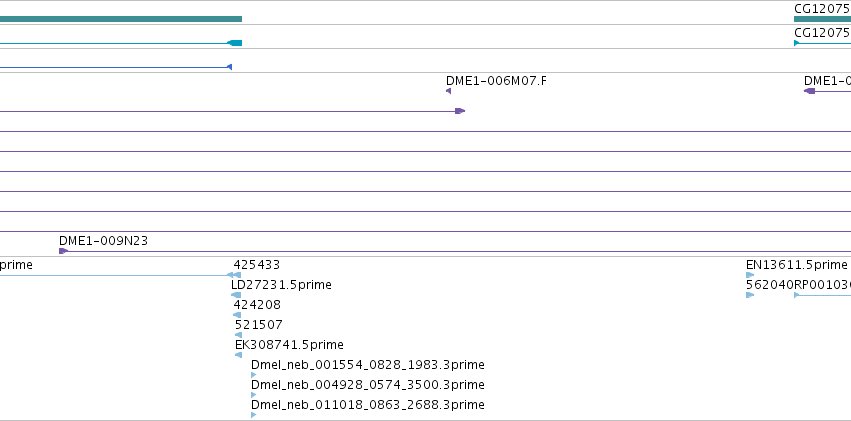
Task: Select the wide teal gene bar at the left
Action: (120, 19)
